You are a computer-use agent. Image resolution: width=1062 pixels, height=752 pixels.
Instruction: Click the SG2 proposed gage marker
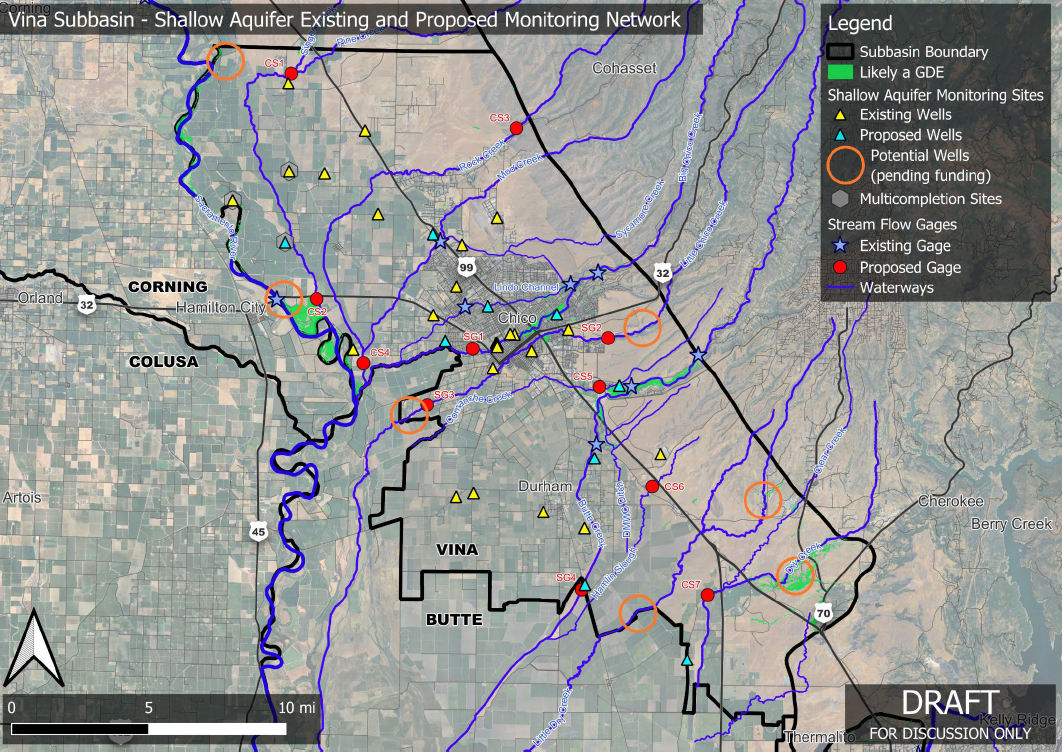(607, 338)
